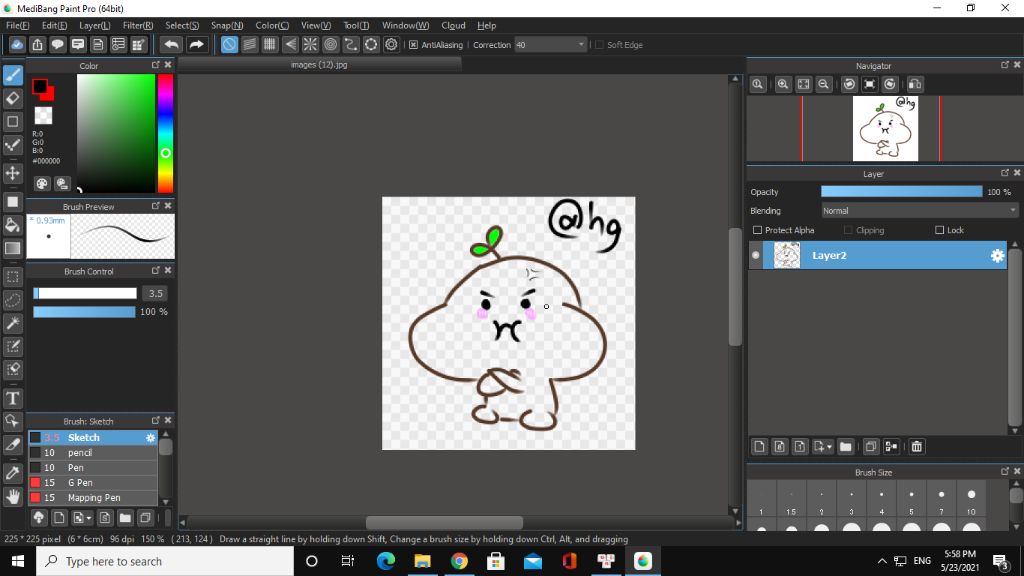Click the taskbar search box
Image resolution: width=1024 pixels, height=576 pixels.
click(x=165, y=561)
